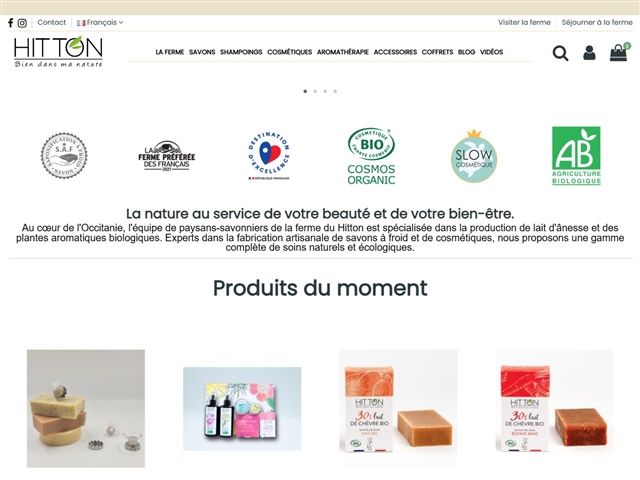Viewport: 640px width, 480px height.
Task: Open the Séjourner à la ferme link
Action: [597, 22]
